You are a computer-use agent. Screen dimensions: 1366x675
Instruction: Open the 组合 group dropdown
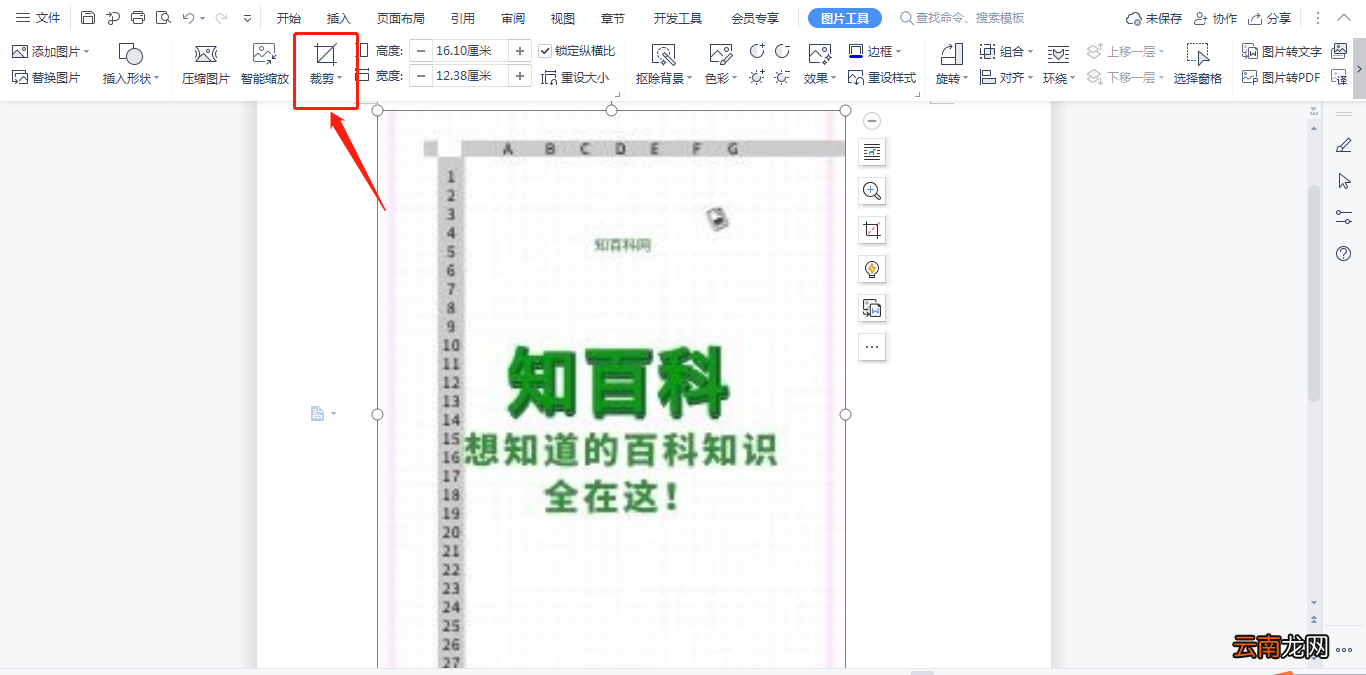[x=1007, y=51]
